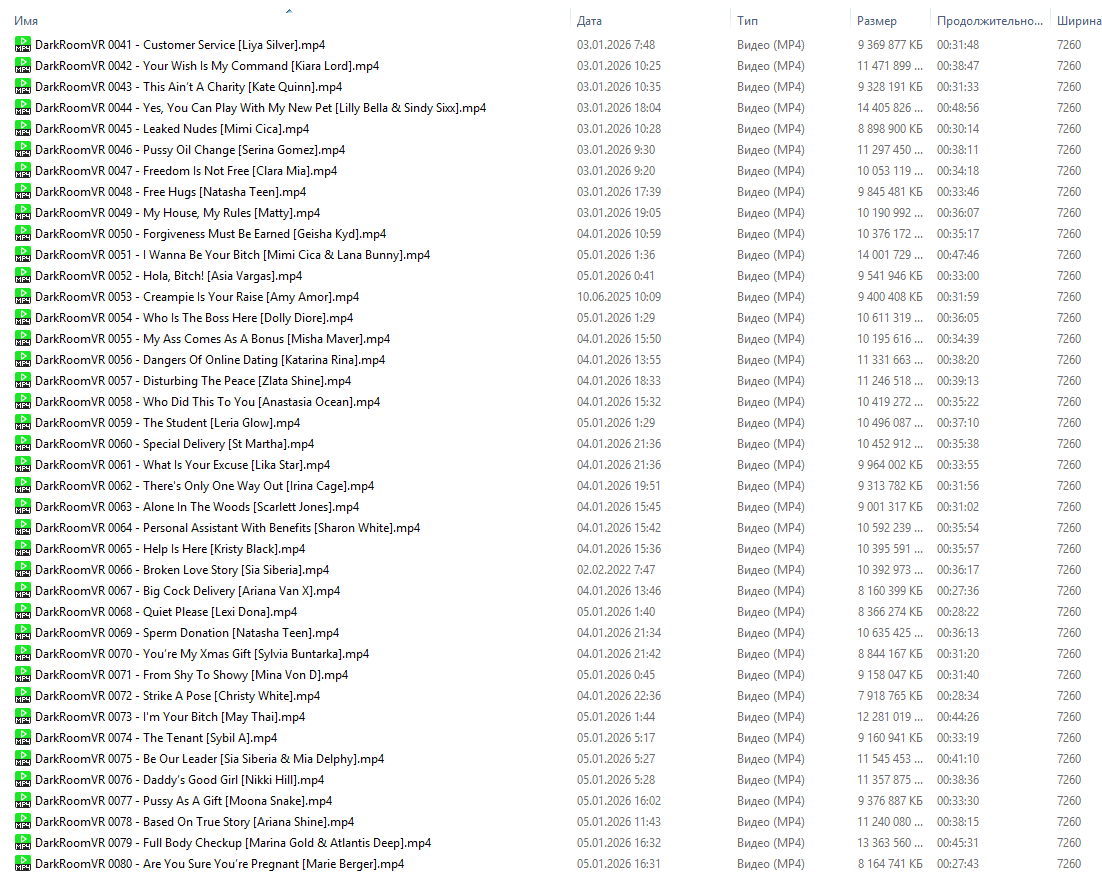Sort files by the Дата column header

point(589,21)
